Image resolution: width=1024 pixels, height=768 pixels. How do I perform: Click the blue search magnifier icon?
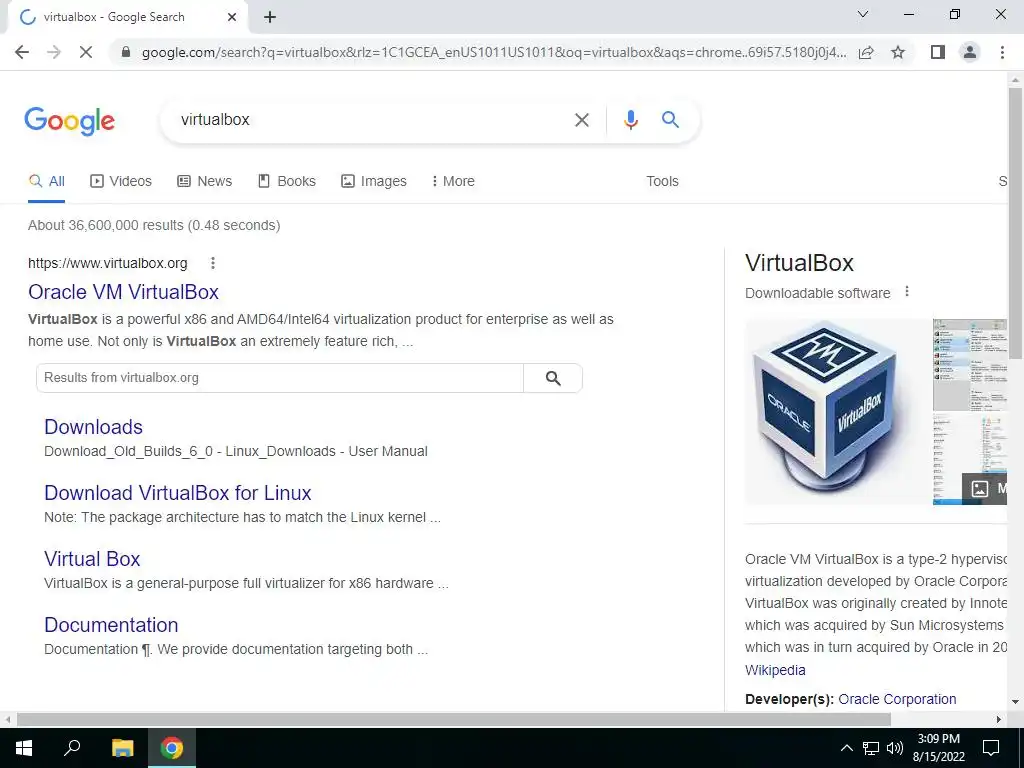tap(670, 120)
